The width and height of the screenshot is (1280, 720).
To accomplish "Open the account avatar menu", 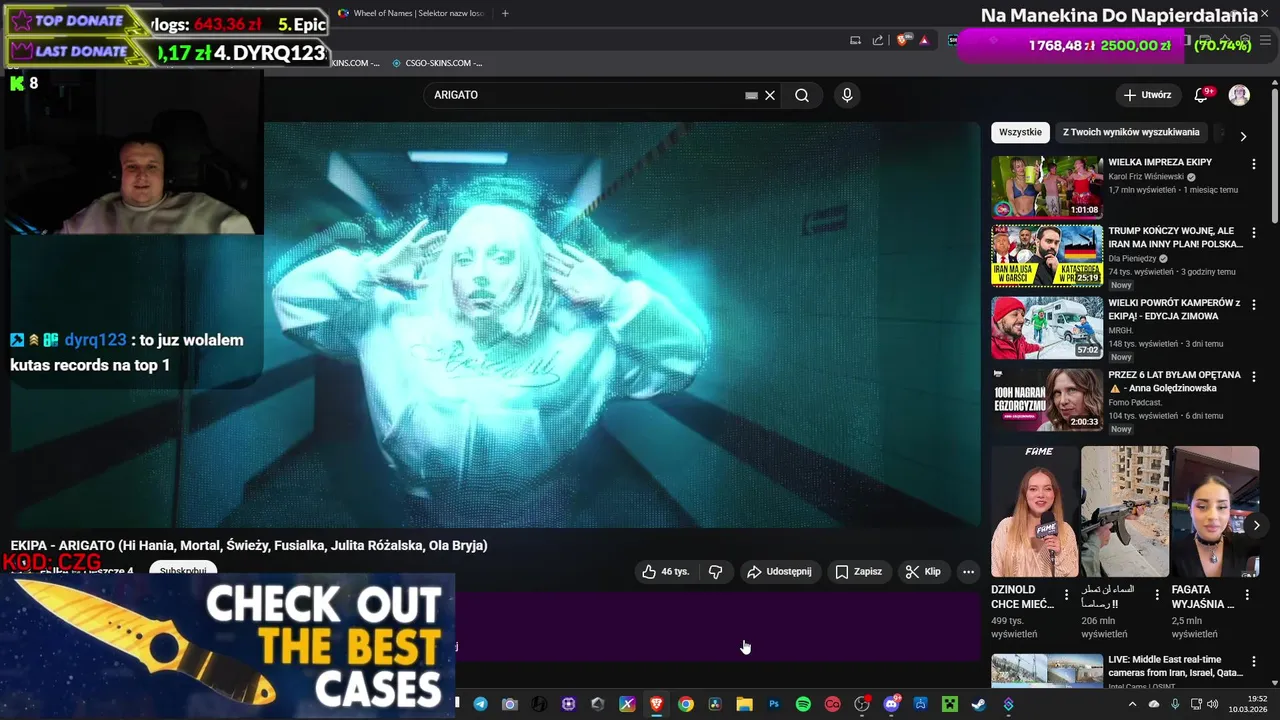I will [1239, 95].
